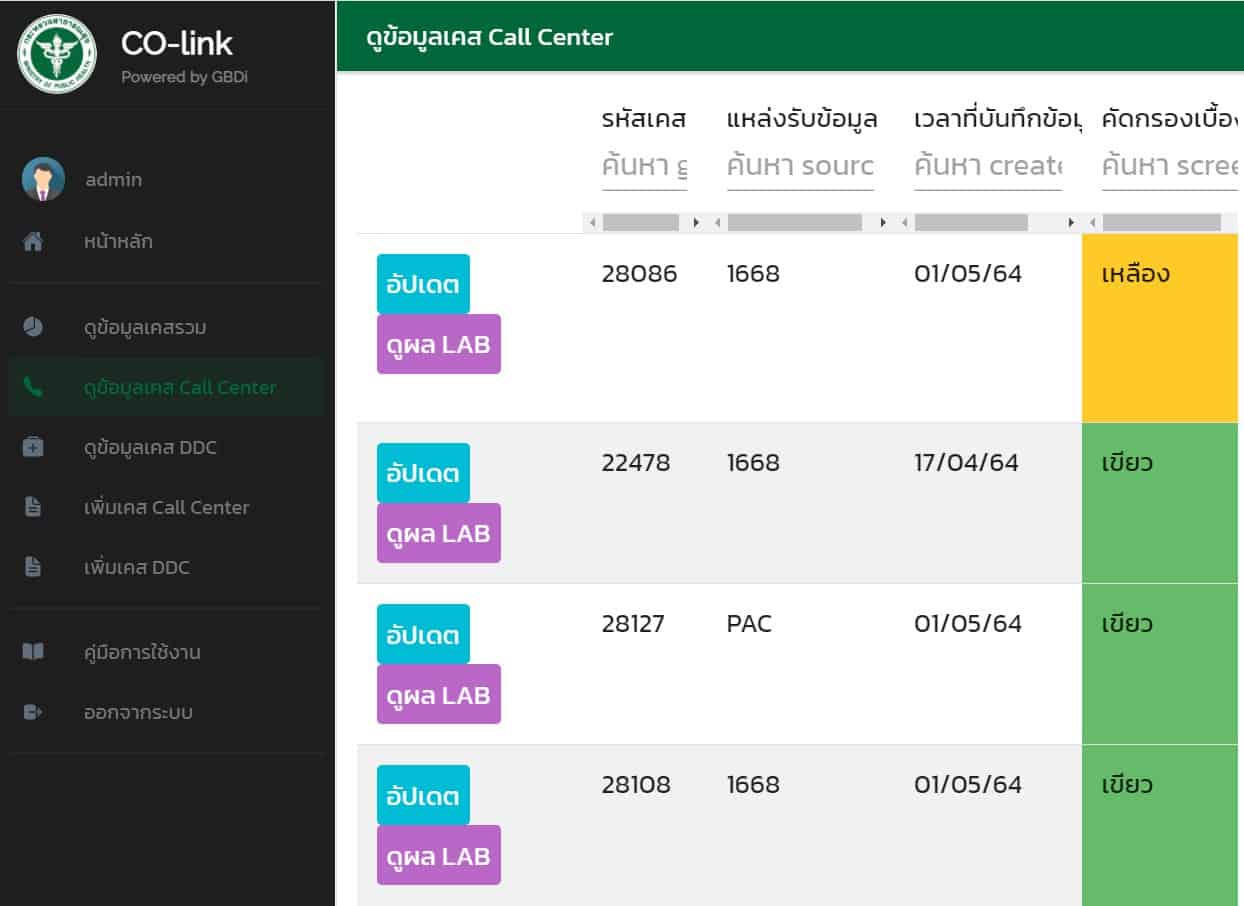Click the yellow เหลือง screening cell
Screen dimensions: 1244x906
1160,328
